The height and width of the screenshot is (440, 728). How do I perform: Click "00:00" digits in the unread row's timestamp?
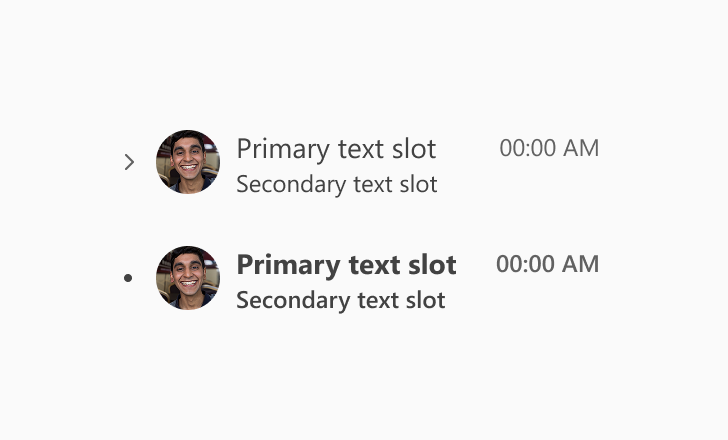coord(526,264)
